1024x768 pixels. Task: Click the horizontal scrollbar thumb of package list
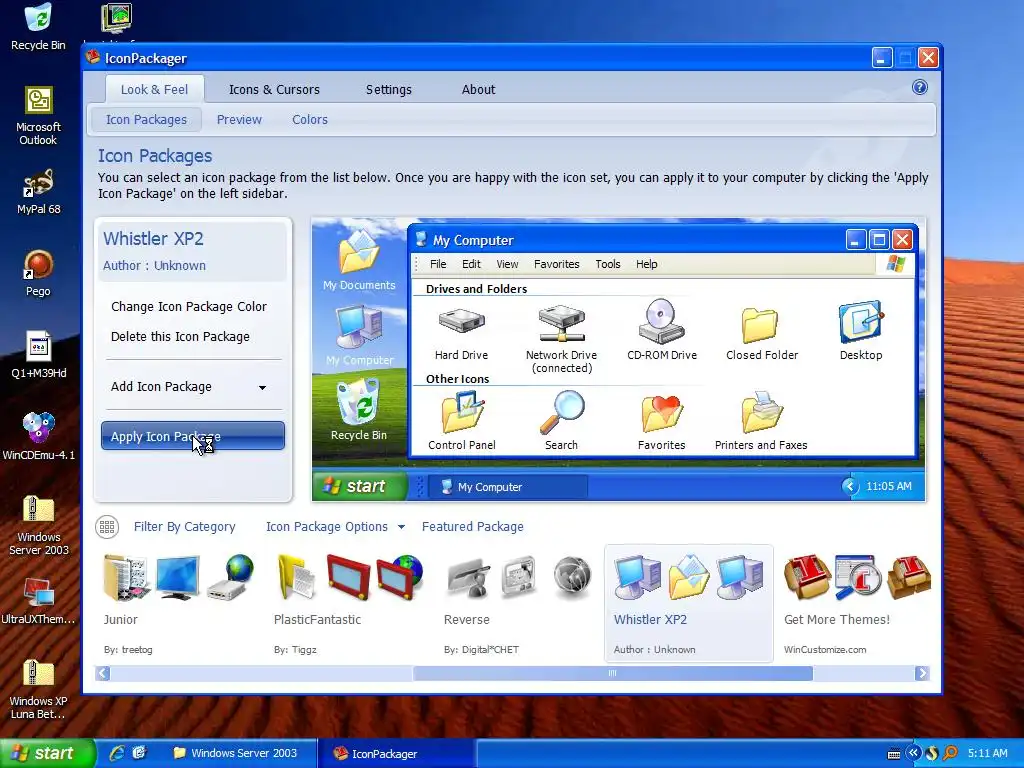pos(613,673)
